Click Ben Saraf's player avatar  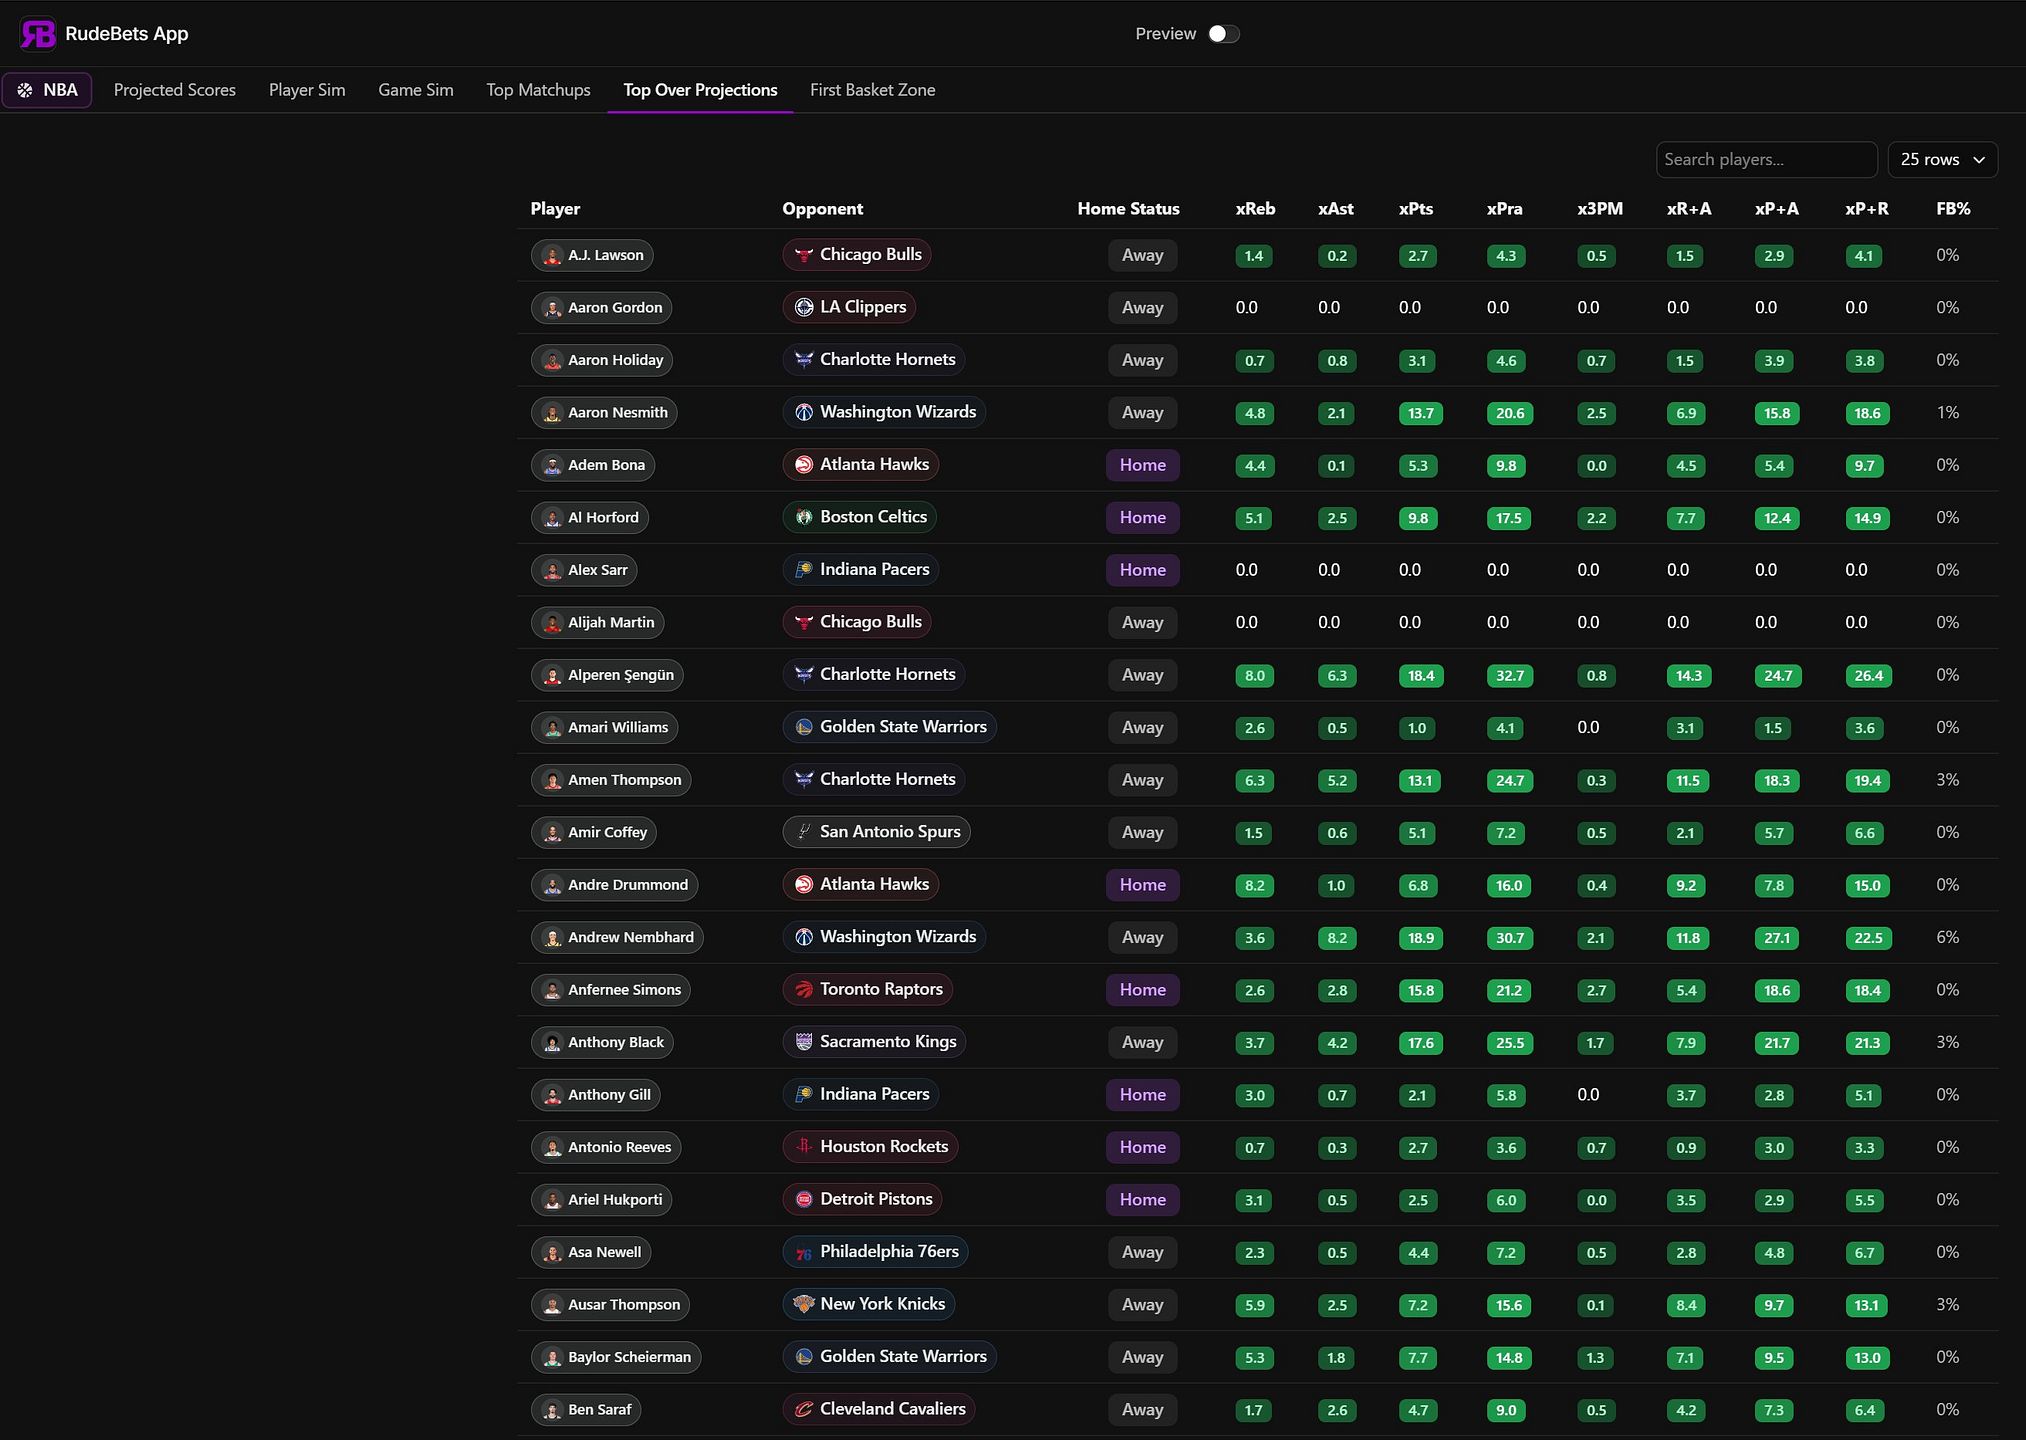pos(552,1410)
